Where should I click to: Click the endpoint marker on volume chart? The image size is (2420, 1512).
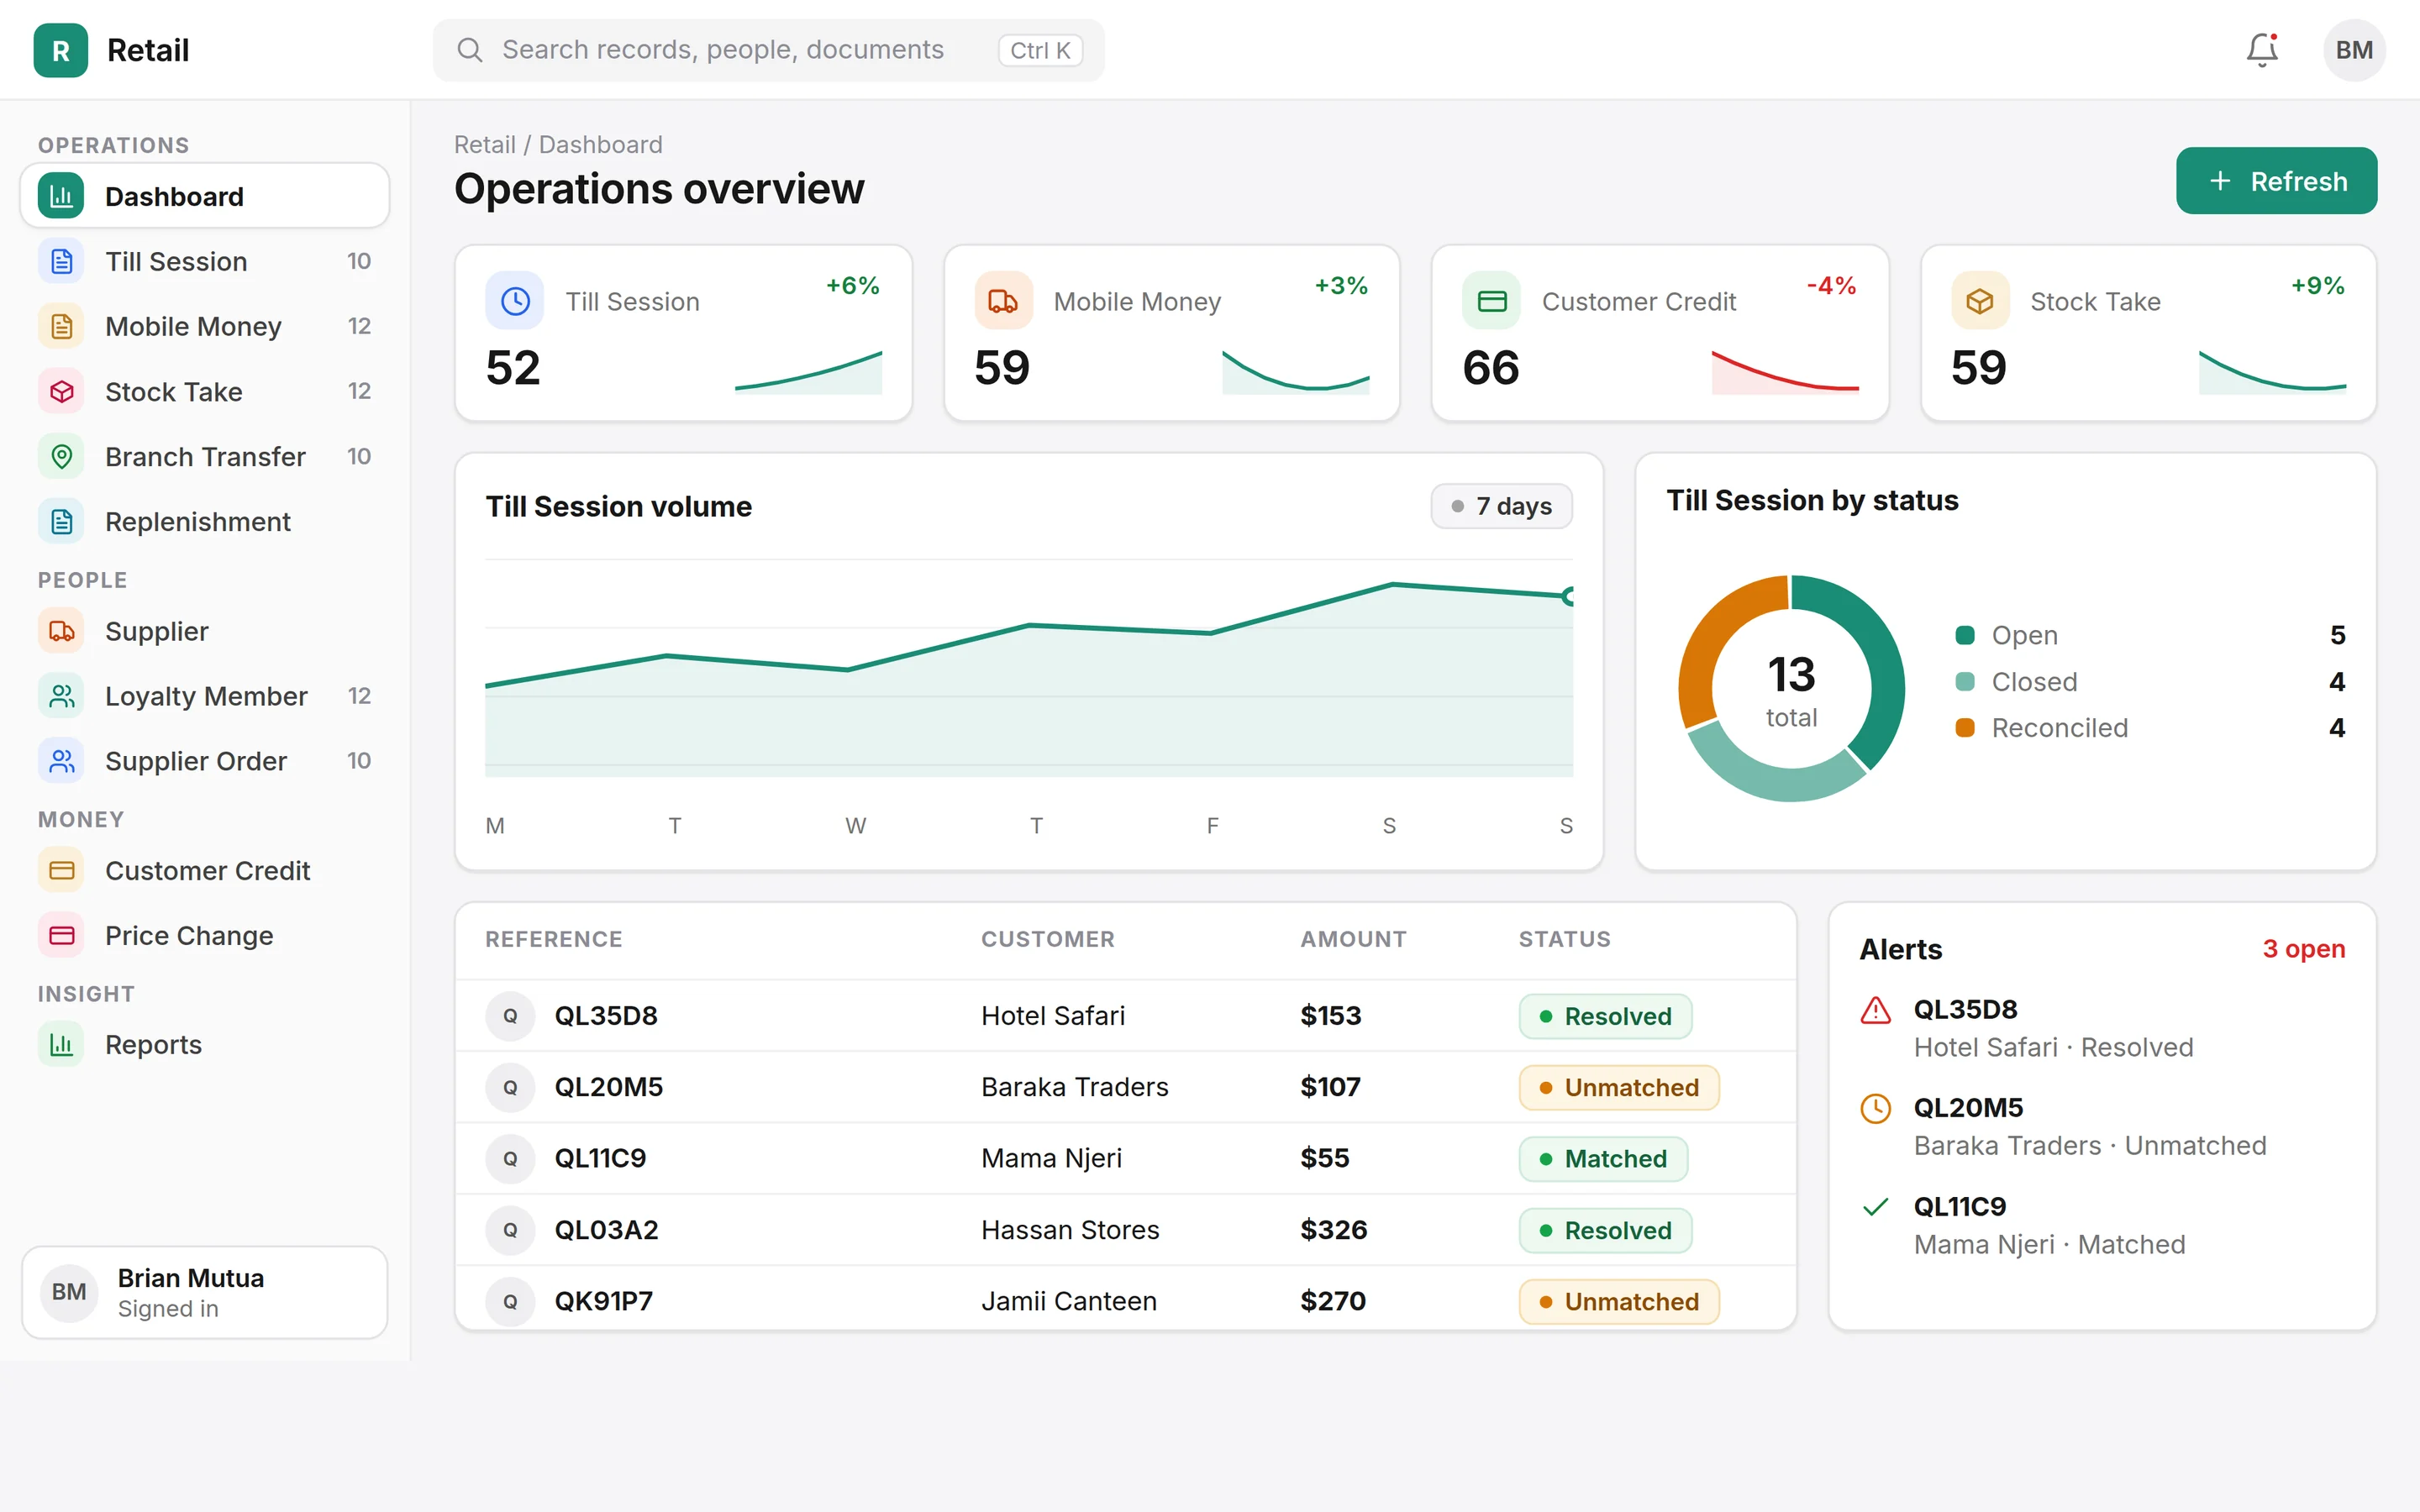(1568, 596)
